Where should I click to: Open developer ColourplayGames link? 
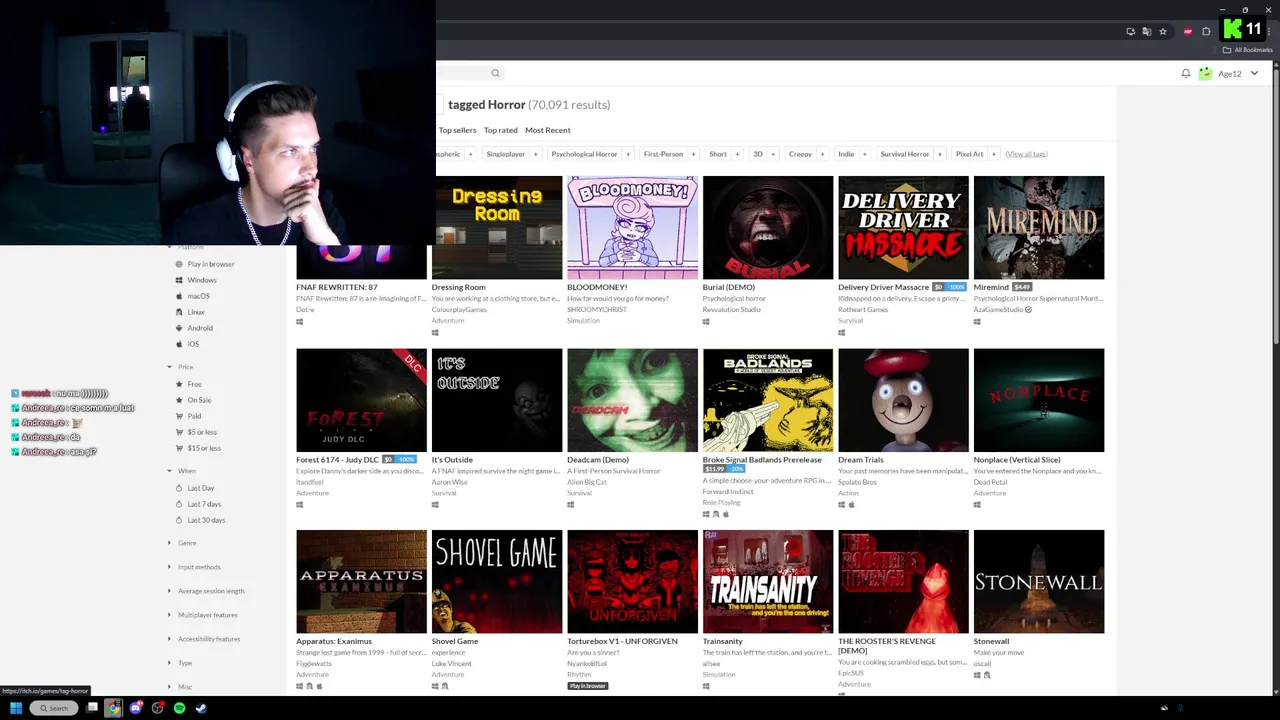[459, 310]
